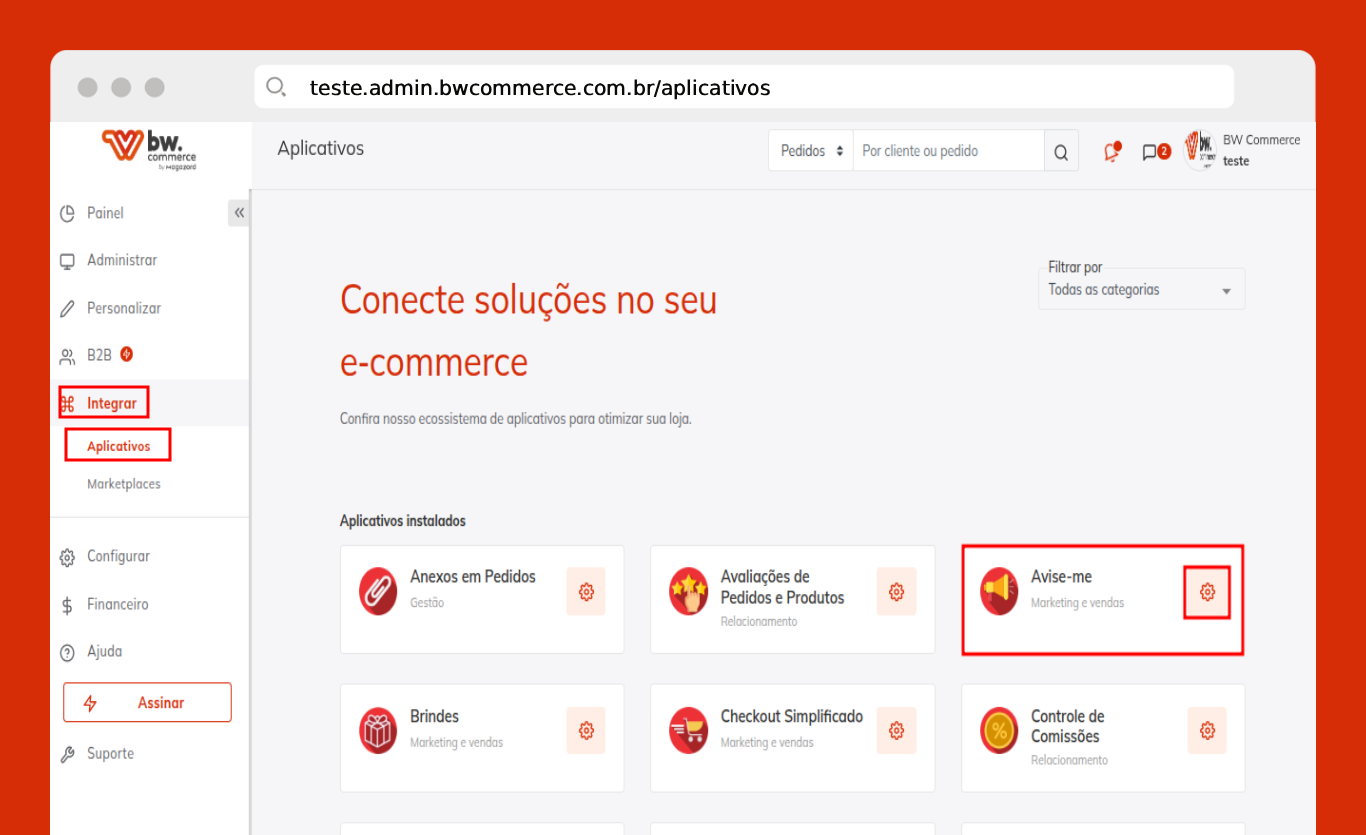
Task: Open settings gear for Anexos em Pedidos
Action: [x=586, y=591]
